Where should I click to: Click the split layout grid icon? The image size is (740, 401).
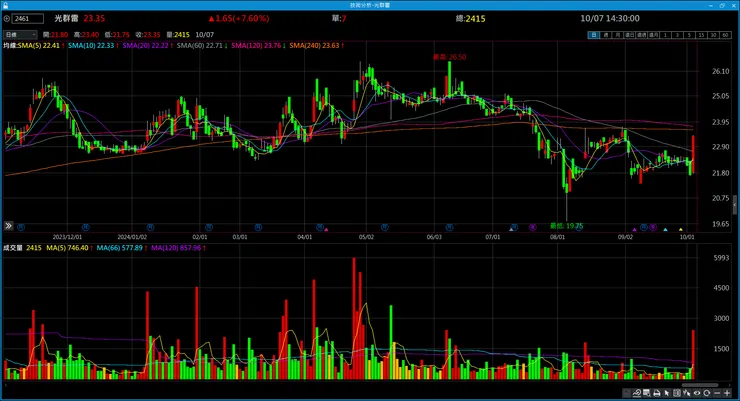pyautogui.click(x=677, y=393)
